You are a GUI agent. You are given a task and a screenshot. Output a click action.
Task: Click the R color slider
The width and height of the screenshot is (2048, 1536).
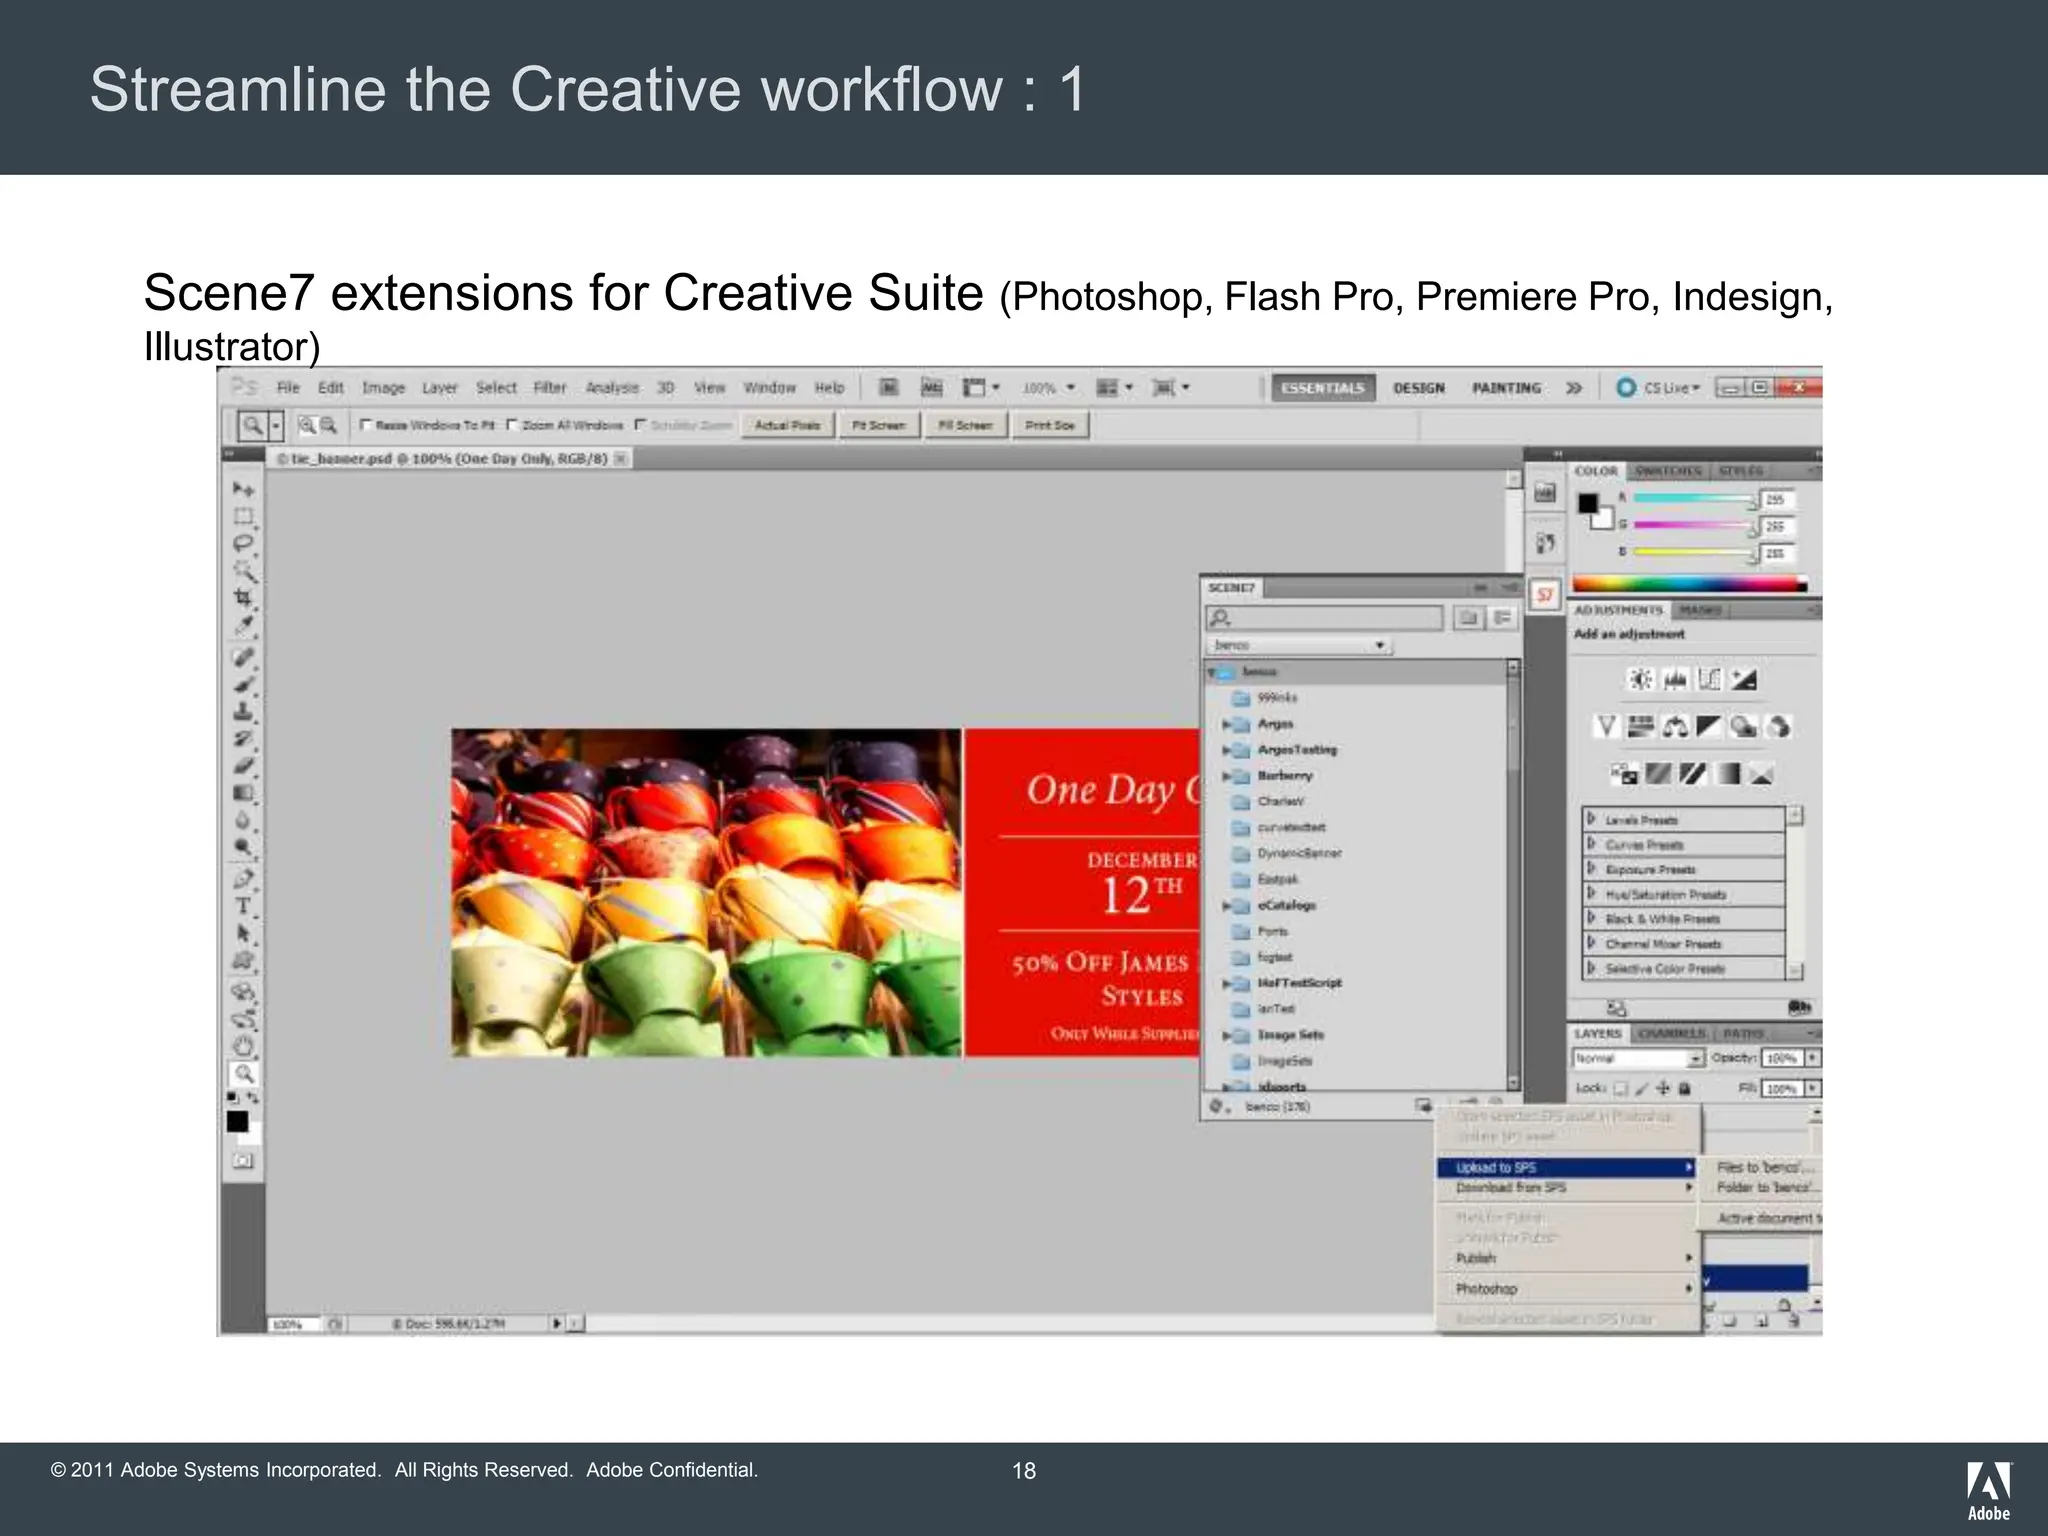pos(1694,498)
